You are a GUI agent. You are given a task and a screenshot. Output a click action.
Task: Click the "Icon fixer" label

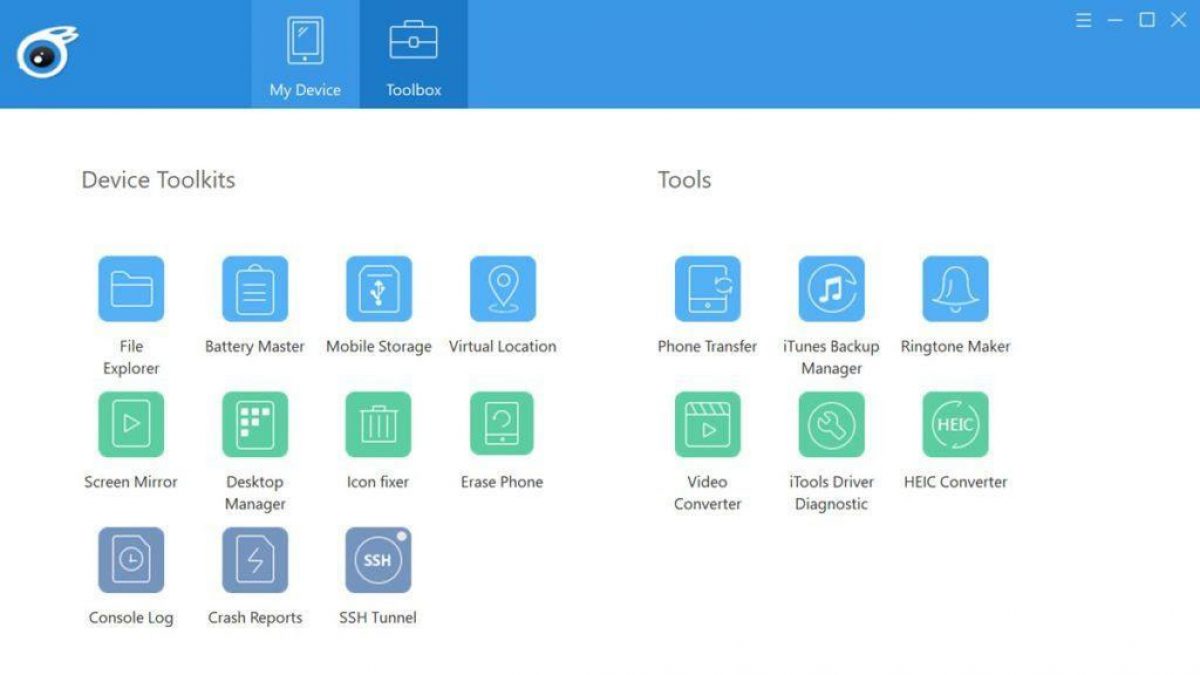pyautogui.click(x=378, y=482)
